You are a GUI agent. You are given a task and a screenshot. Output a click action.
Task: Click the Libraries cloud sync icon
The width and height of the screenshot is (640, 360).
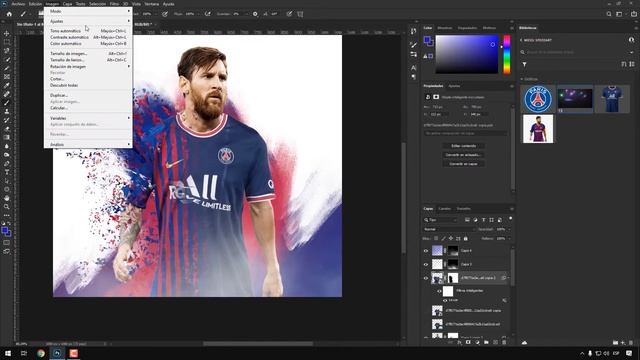point(524,342)
